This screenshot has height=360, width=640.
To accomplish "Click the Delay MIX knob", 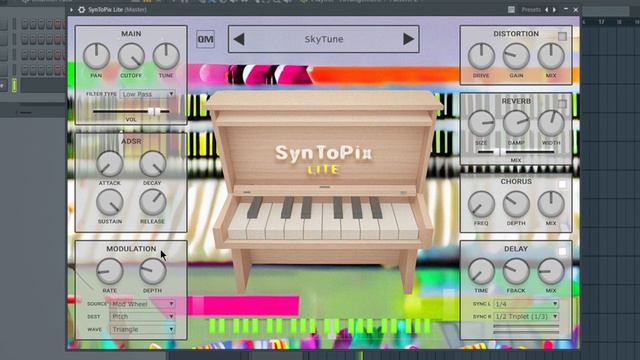I will tap(551, 271).
